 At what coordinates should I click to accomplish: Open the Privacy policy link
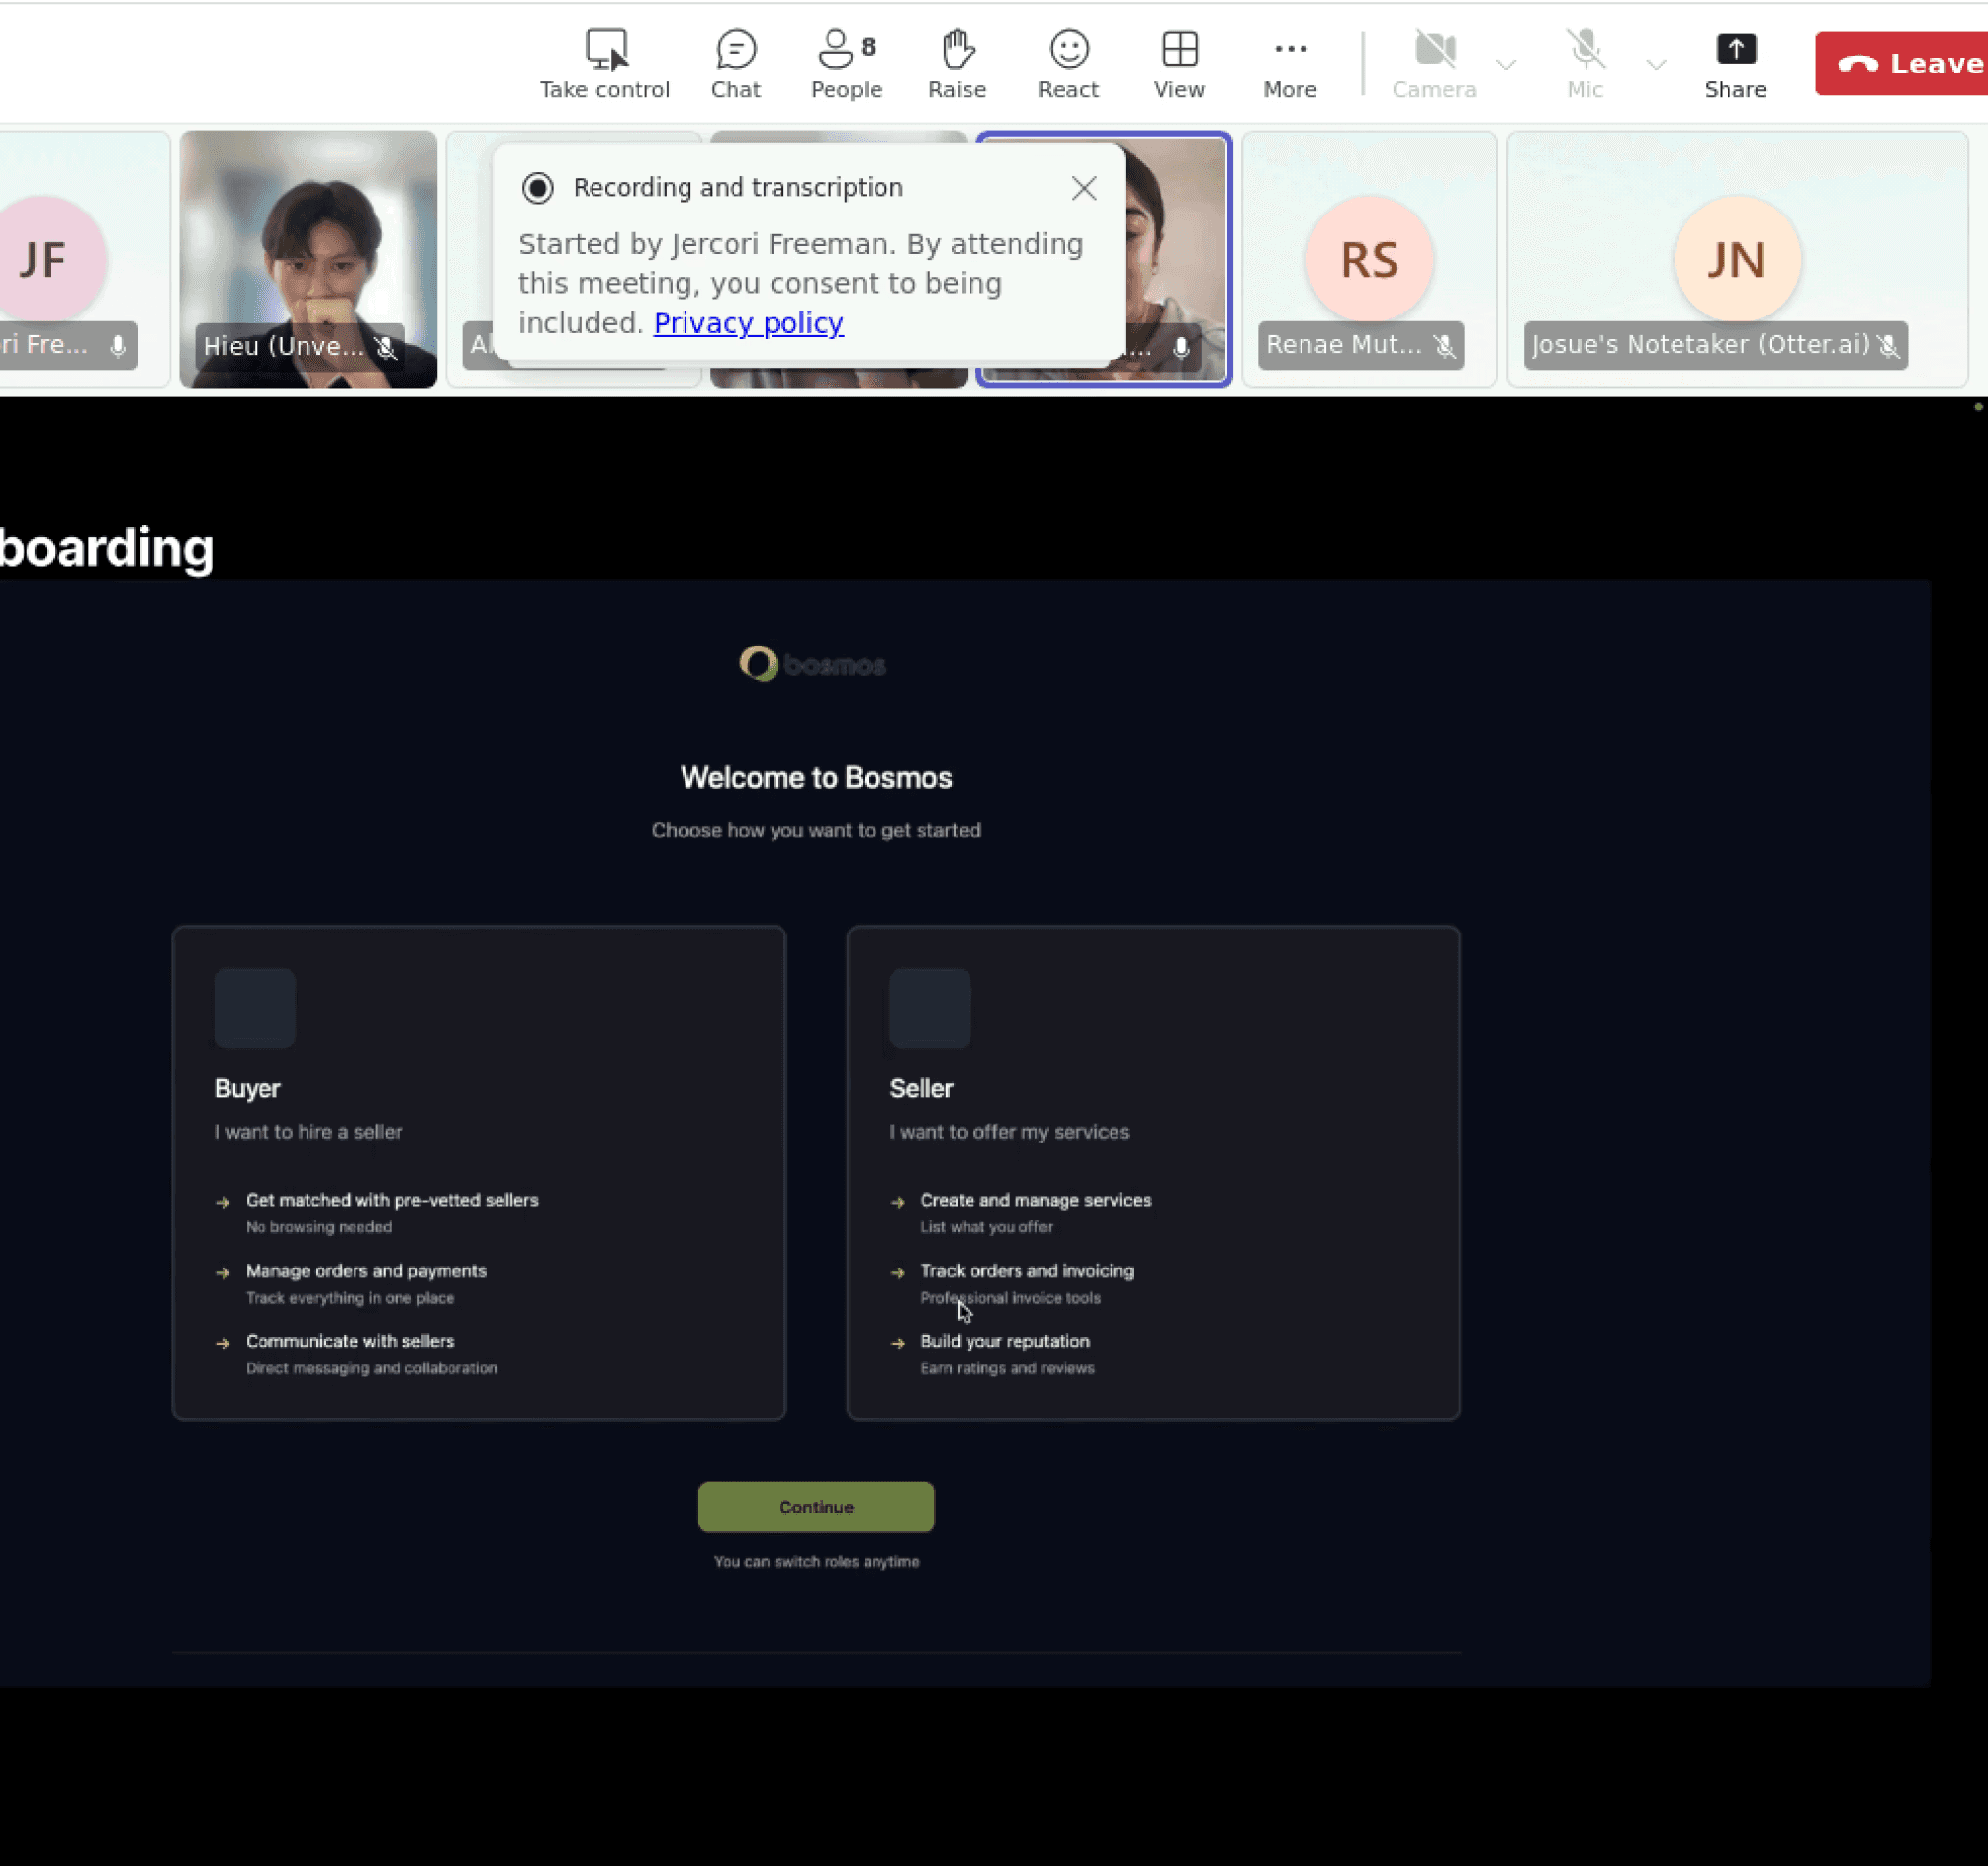click(x=748, y=323)
